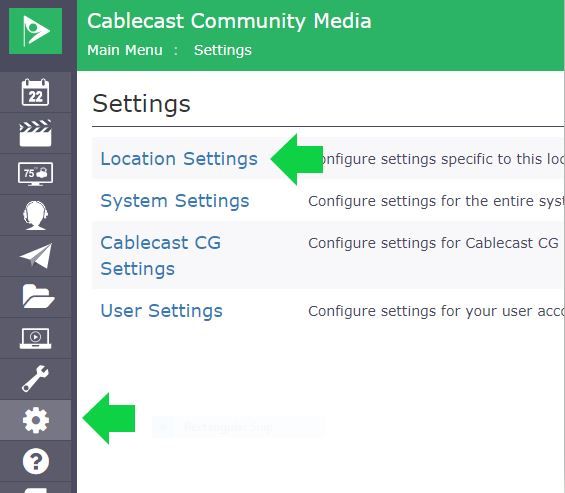Image resolution: width=565 pixels, height=493 pixels.
Task: Open the folder files icon
Action: tap(38, 296)
